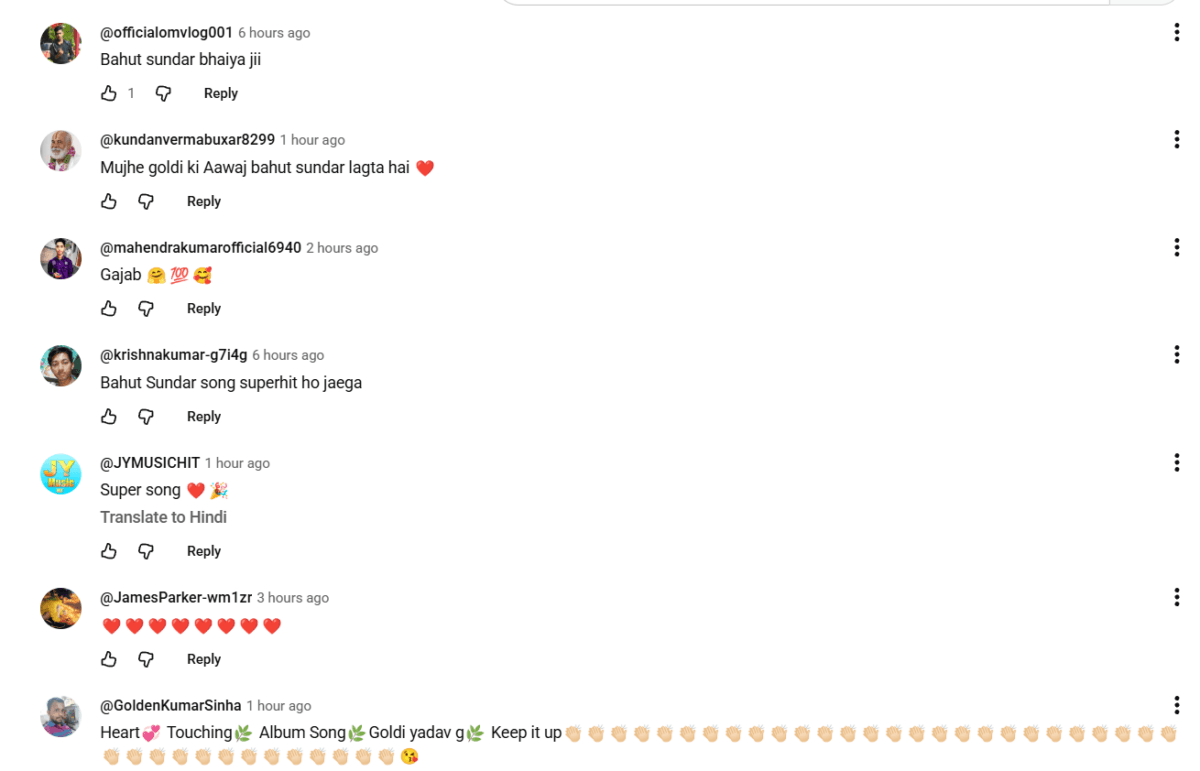Image resolution: width=1200 pixels, height=771 pixels.
Task: Like the 'Bahut Sundar song superhit' comment
Action: click(x=109, y=416)
